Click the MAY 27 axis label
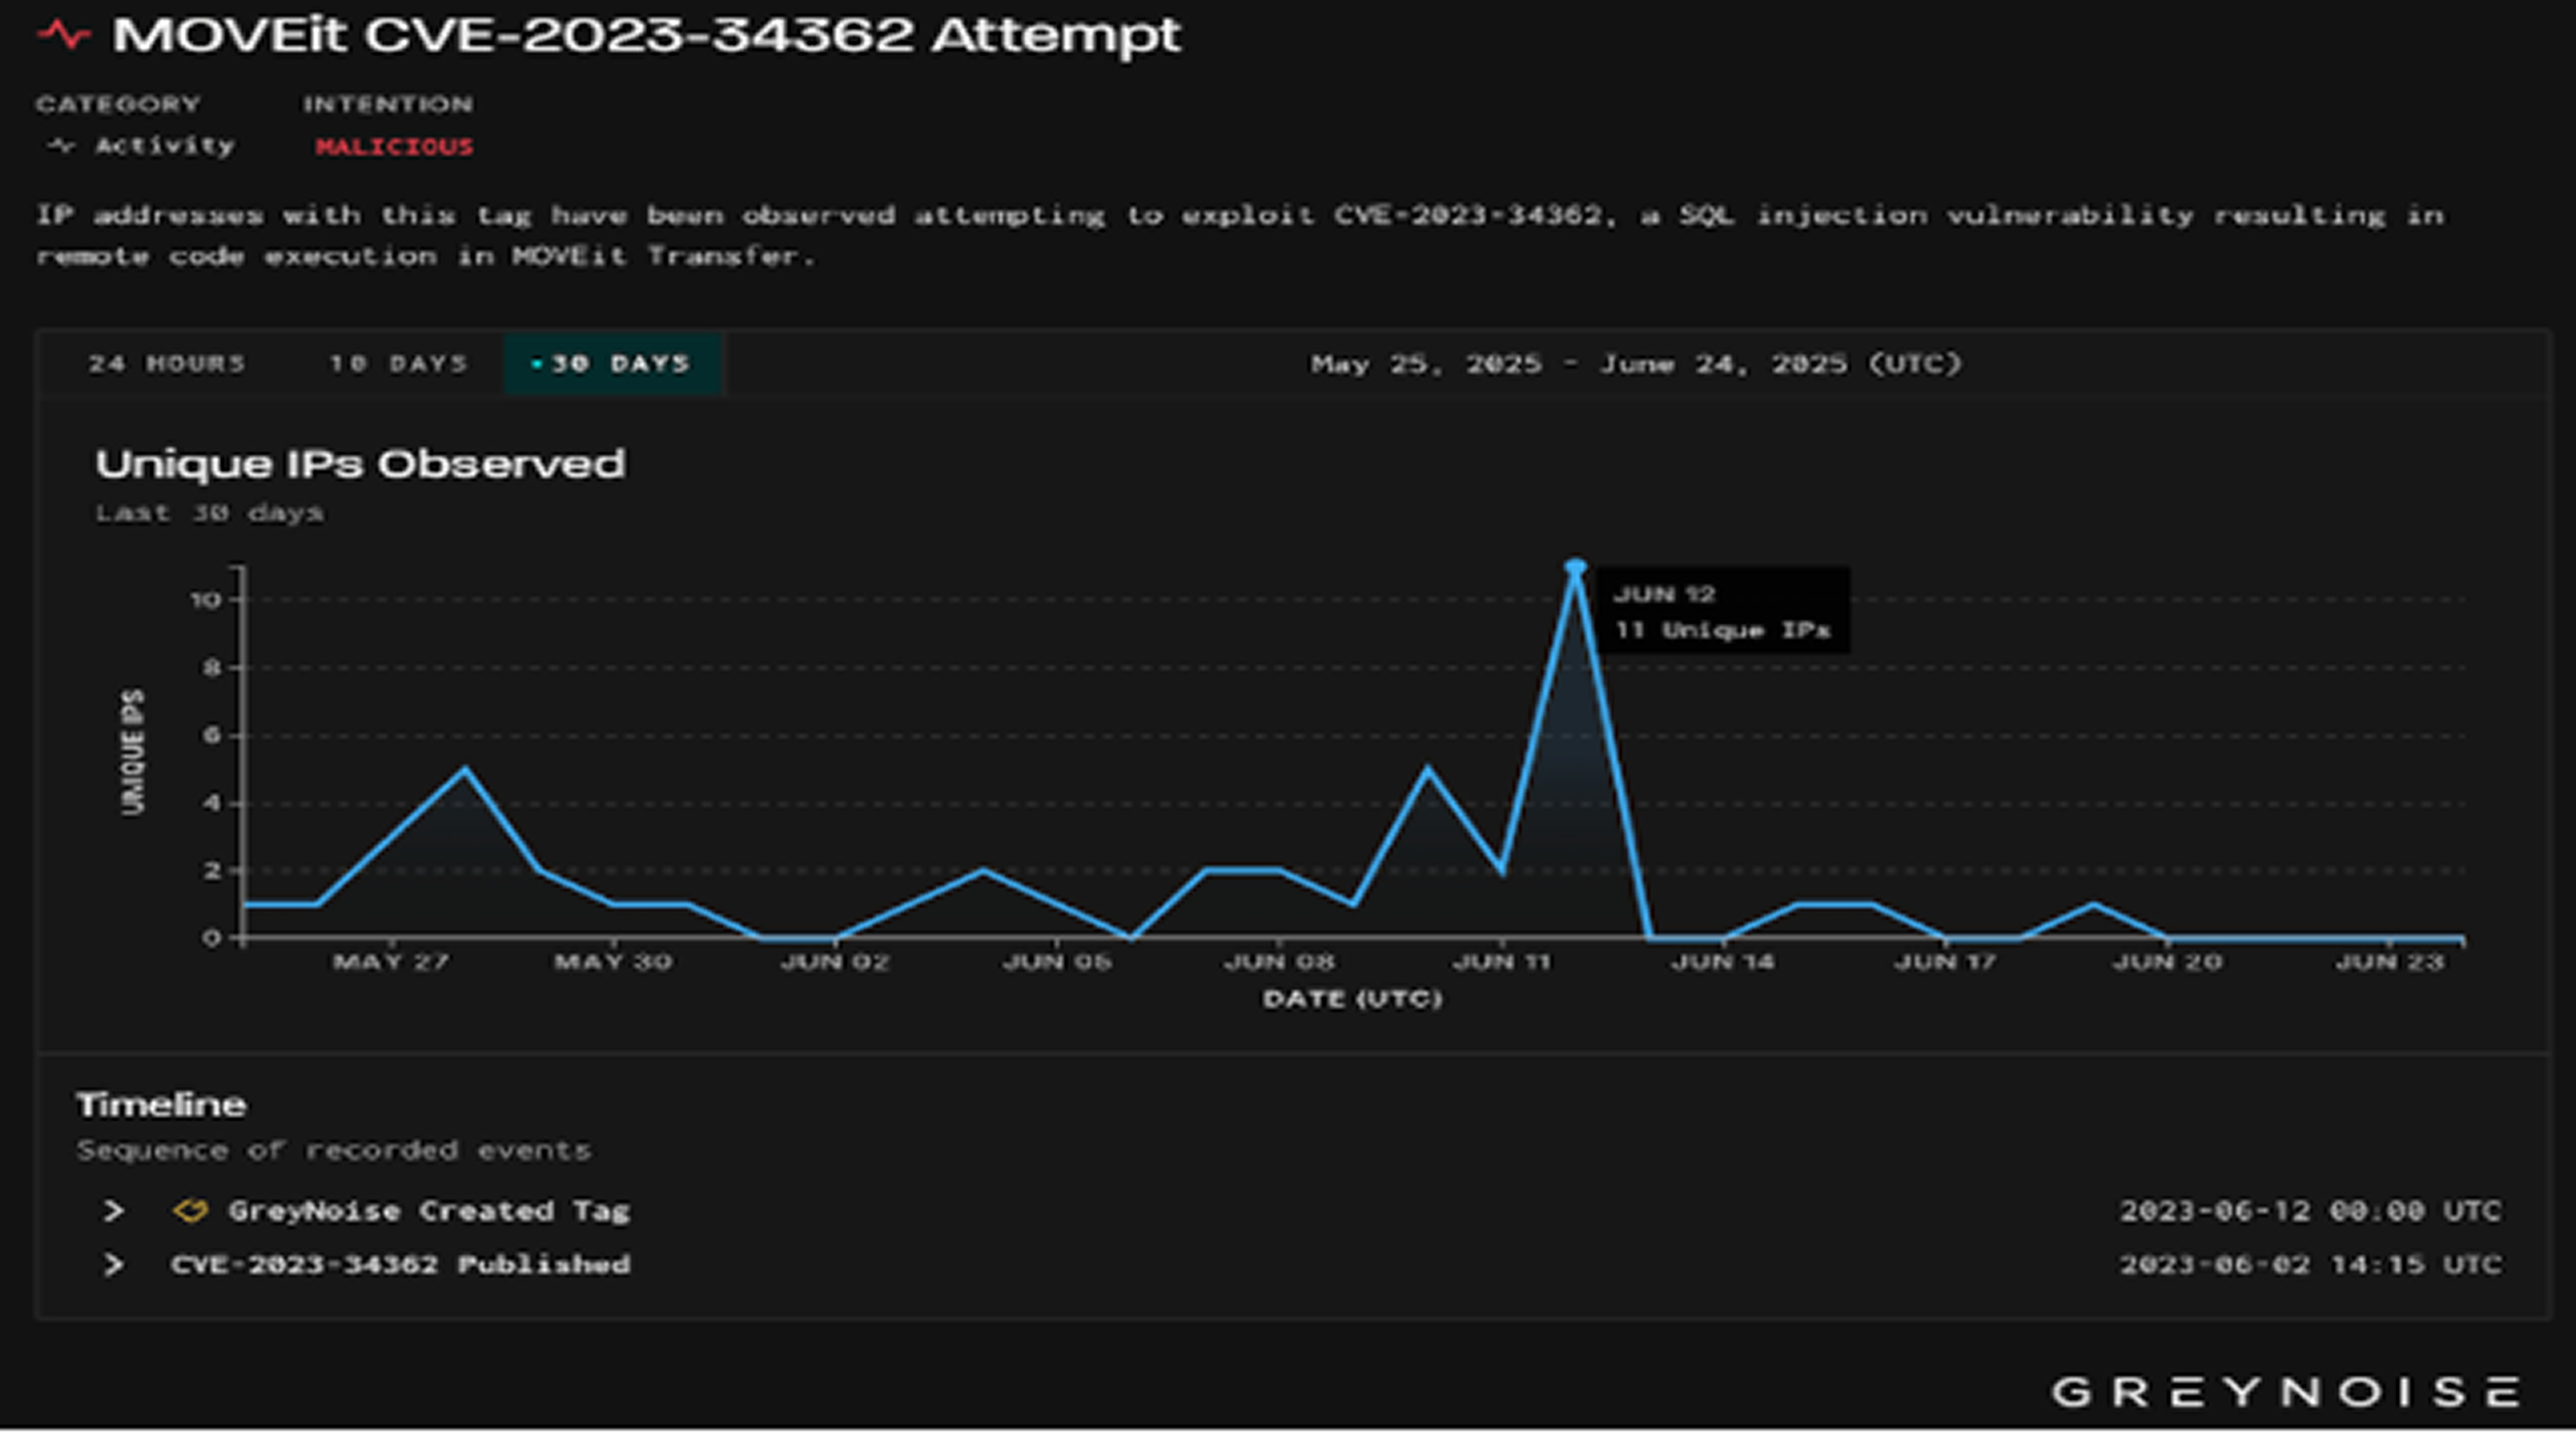The width and height of the screenshot is (2576, 1432). click(391, 962)
